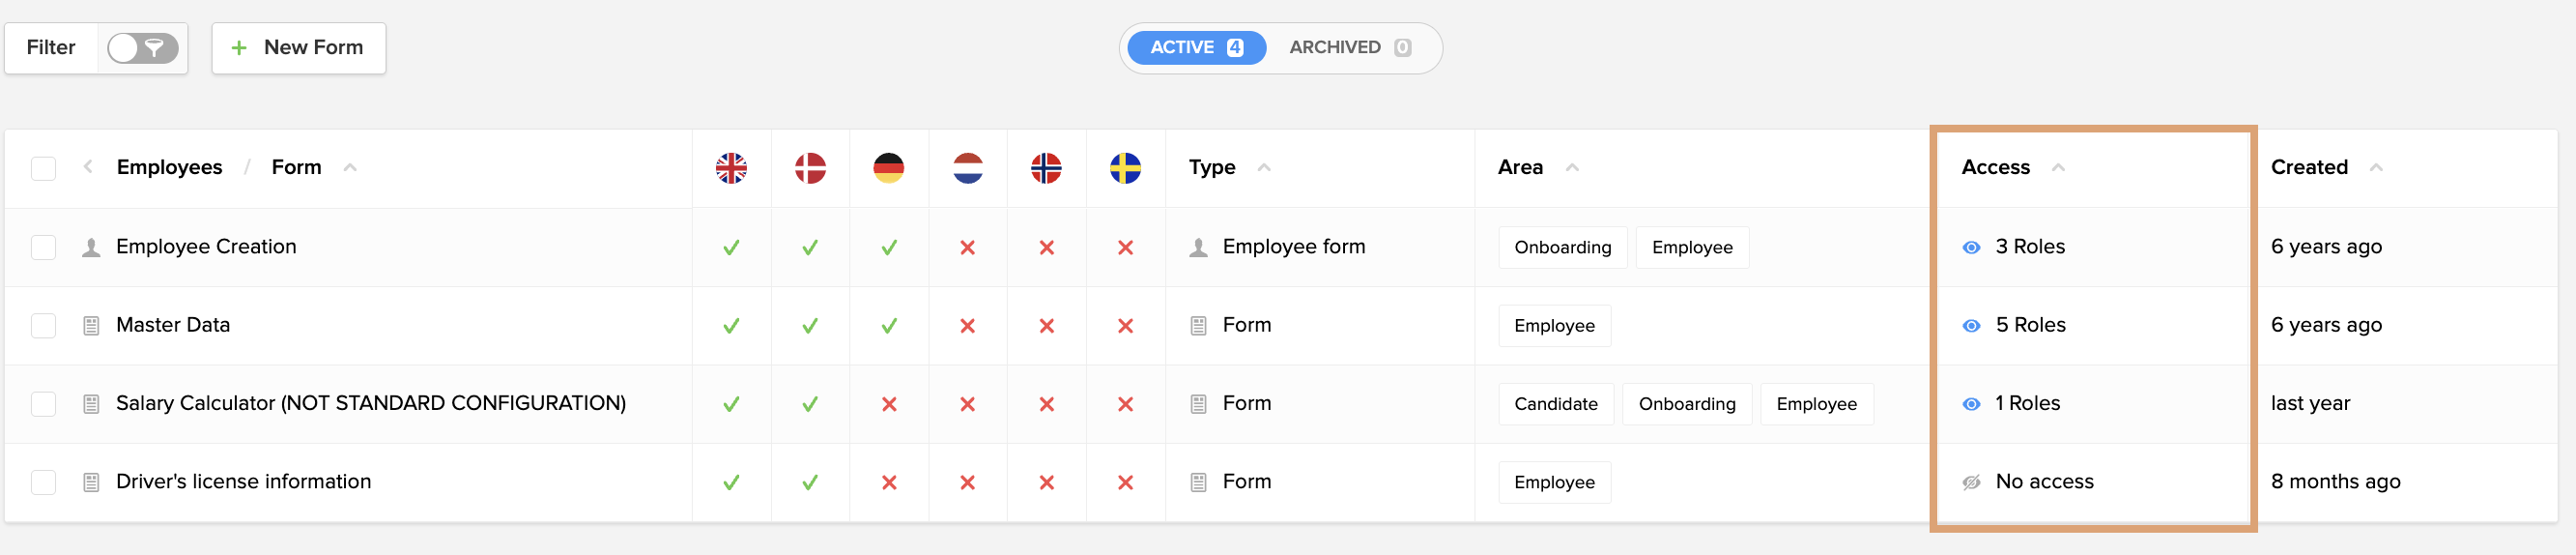Viewport: 2576px width, 555px height.
Task: Sort by the Area column arrow
Action: click(x=1572, y=167)
